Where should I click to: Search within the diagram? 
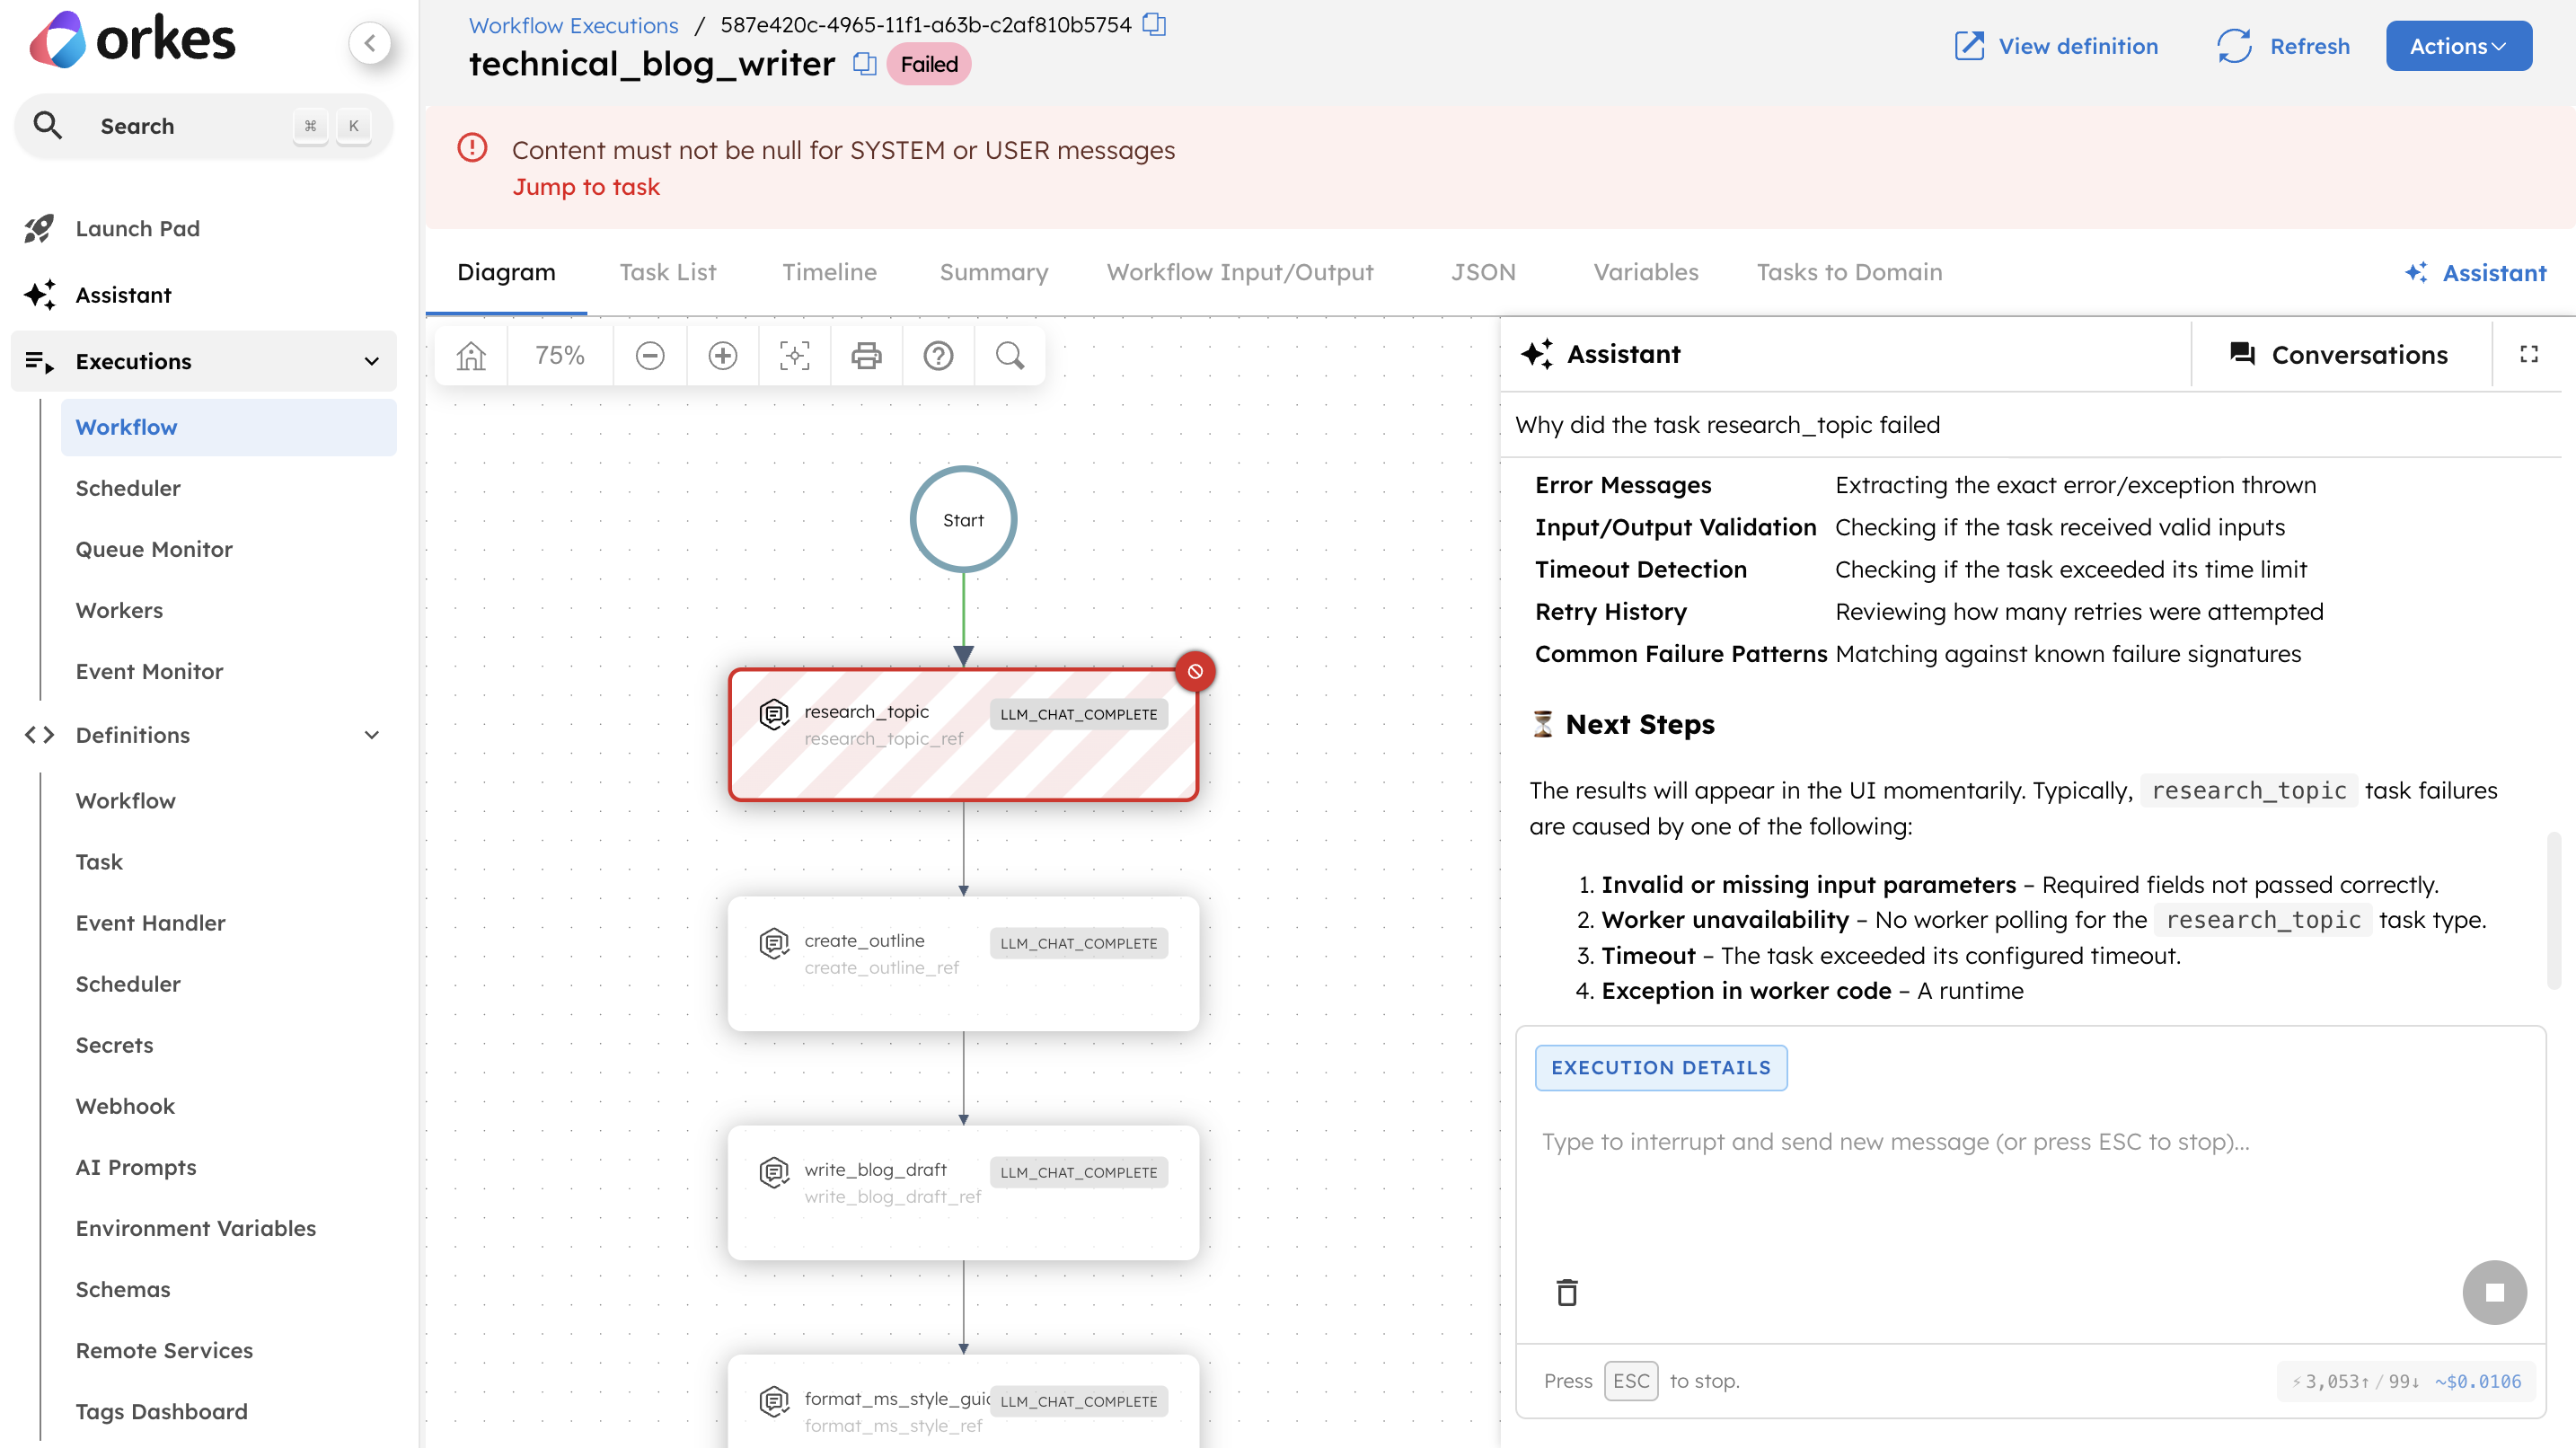[x=1010, y=355]
